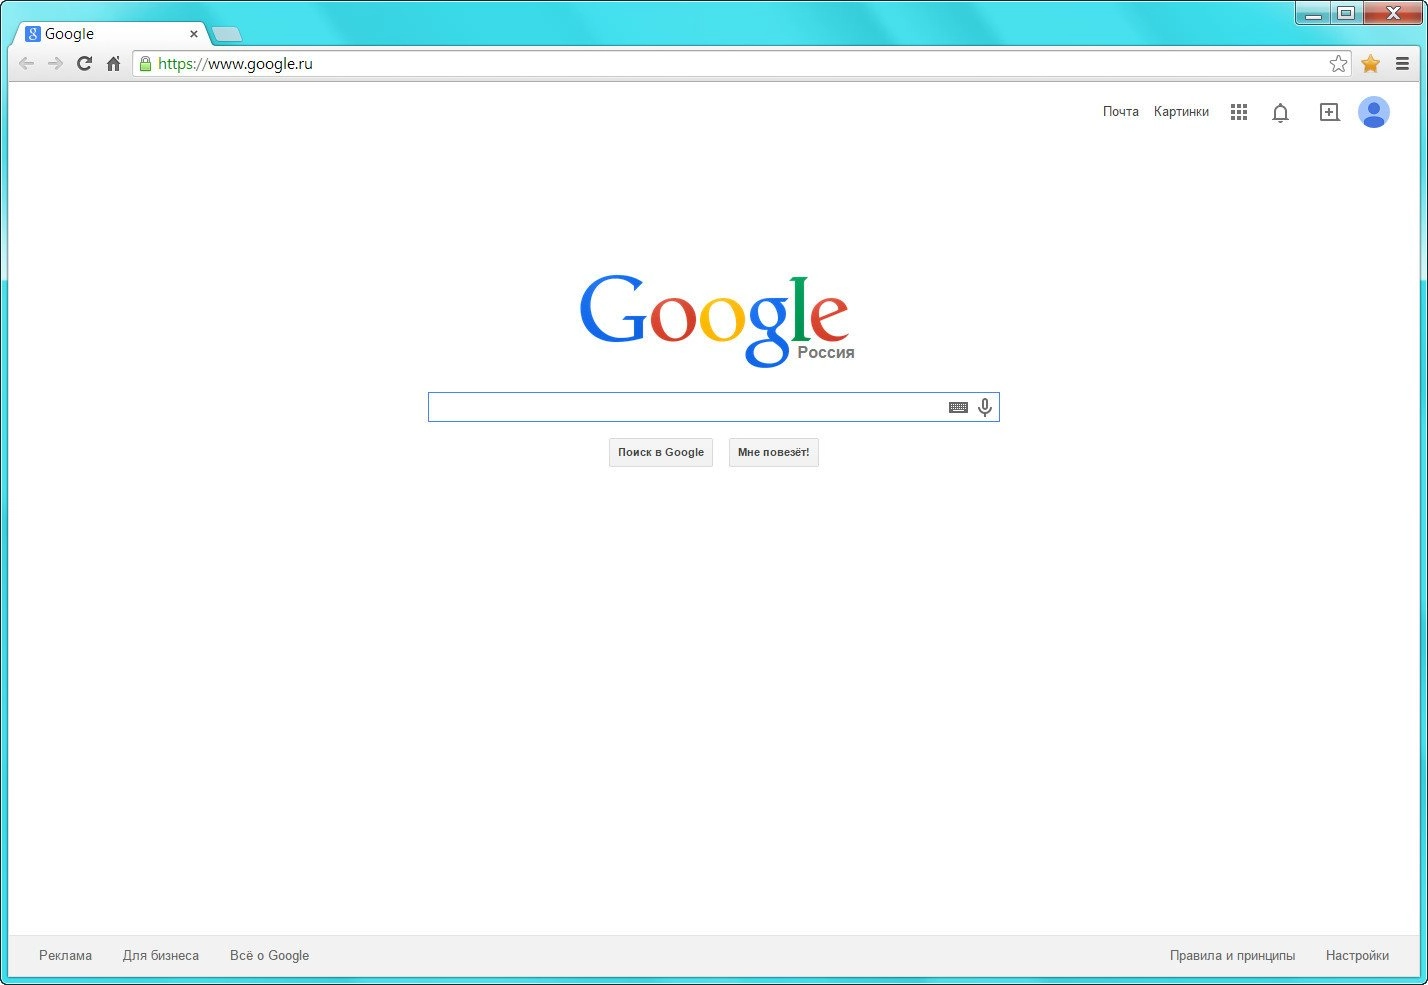Screen dimensions: 1428x985
Task: Open the Всё о Google link
Action: pos(270,955)
